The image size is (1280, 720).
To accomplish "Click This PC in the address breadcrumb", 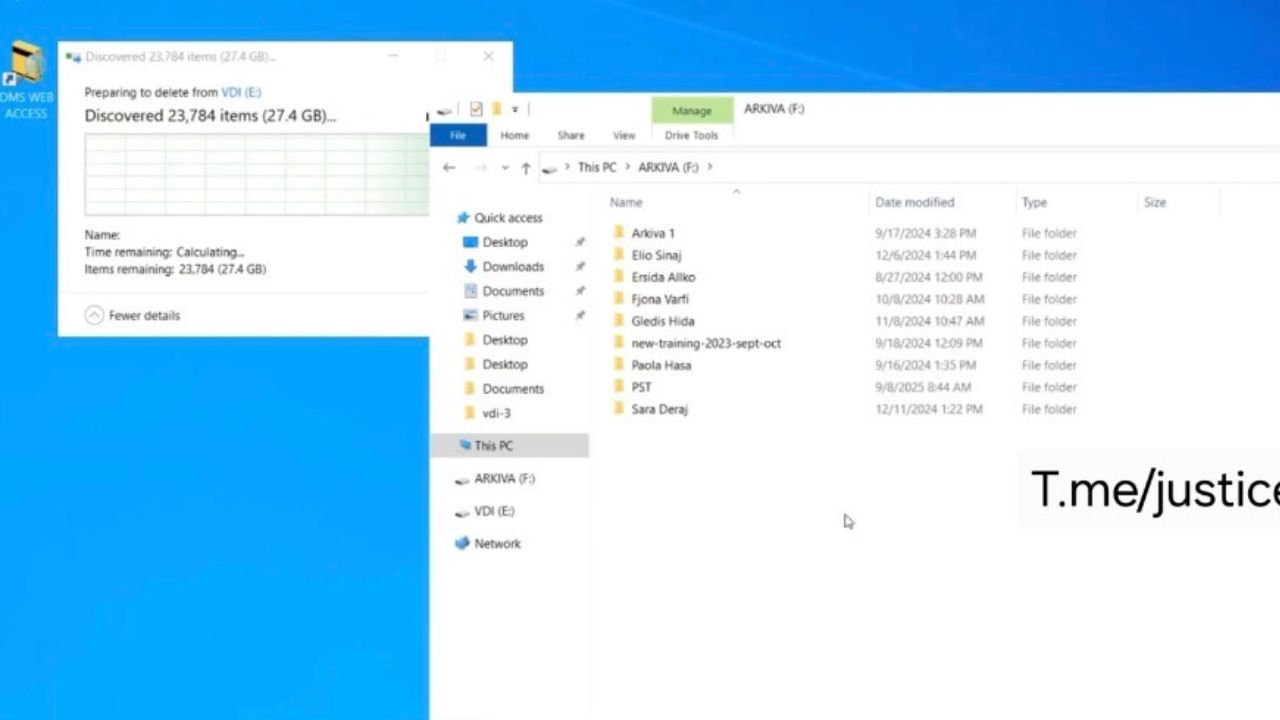I will coord(597,167).
